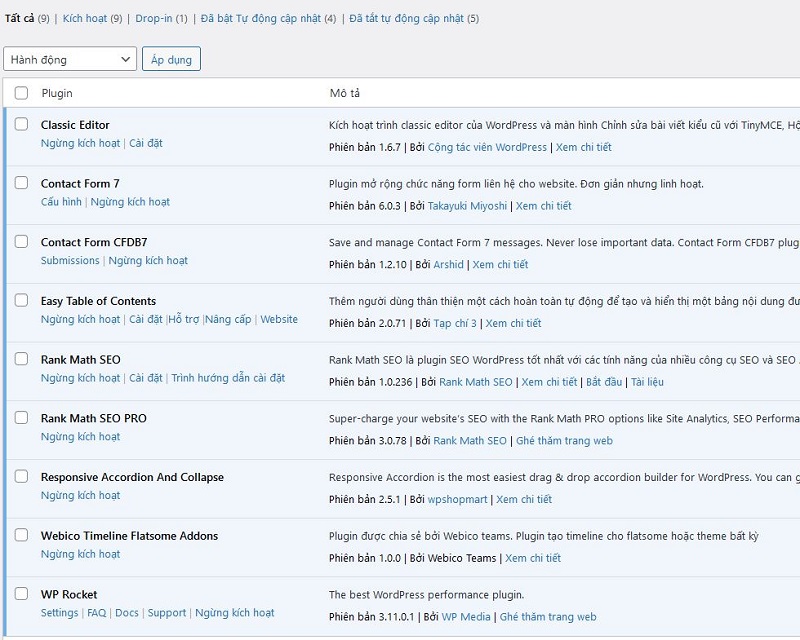Open Rank Math SEO Tài liệu link
Screen dimensions: 800x640
coord(647,382)
